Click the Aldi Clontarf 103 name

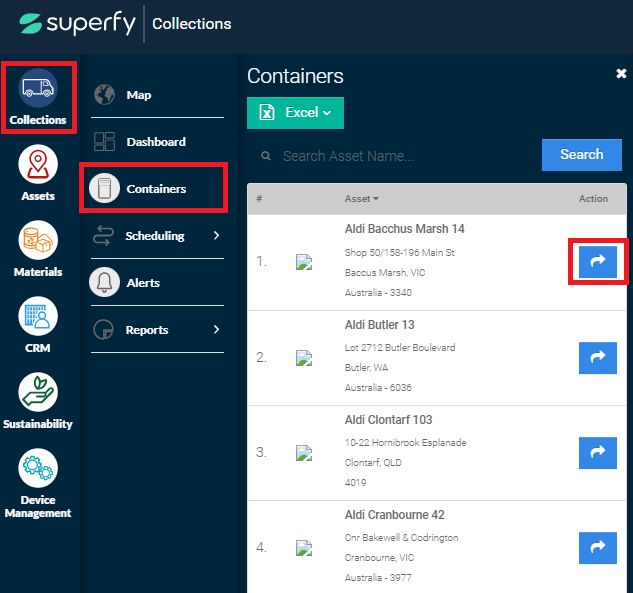coord(388,420)
